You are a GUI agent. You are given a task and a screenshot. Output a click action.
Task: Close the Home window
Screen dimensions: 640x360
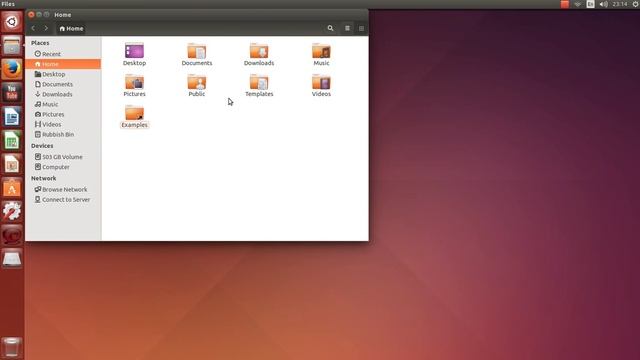[x=31, y=15]
